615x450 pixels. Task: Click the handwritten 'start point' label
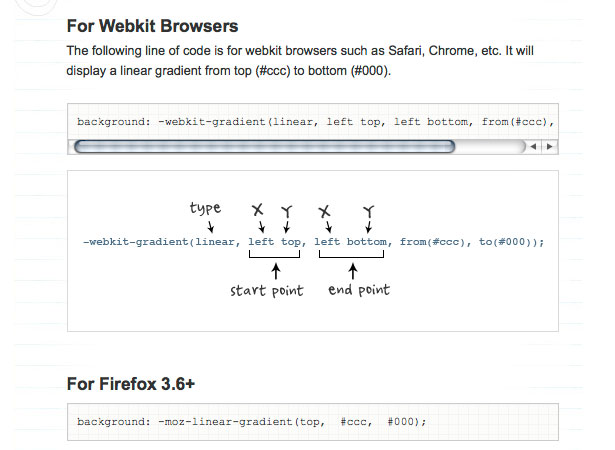click(267, 291)
